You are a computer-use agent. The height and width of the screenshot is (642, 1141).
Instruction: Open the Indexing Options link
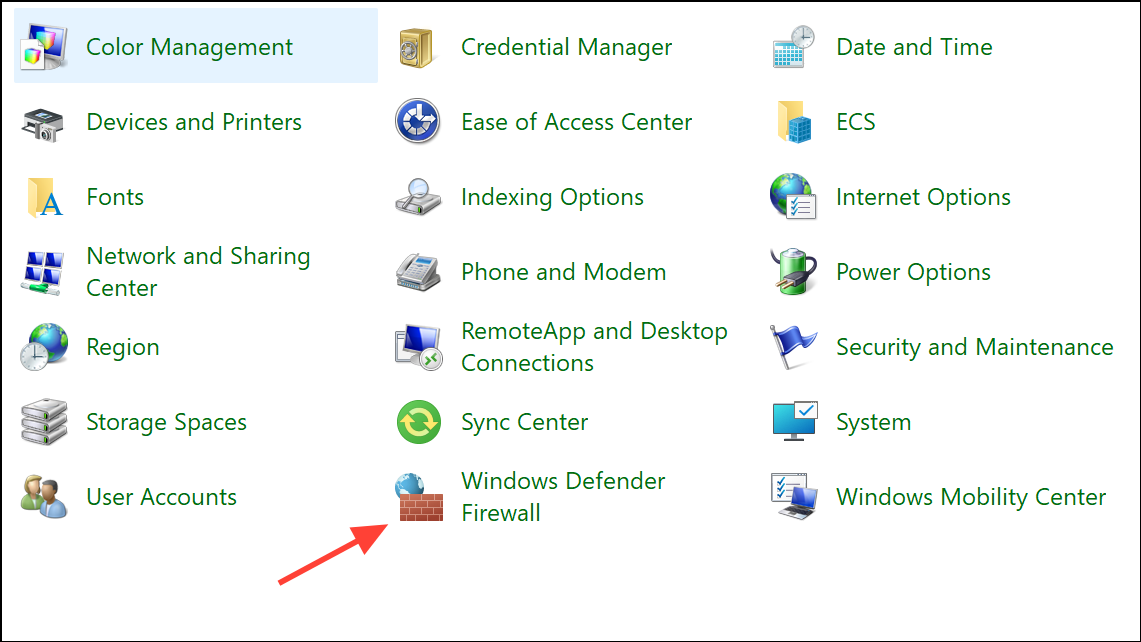(552, 197)
